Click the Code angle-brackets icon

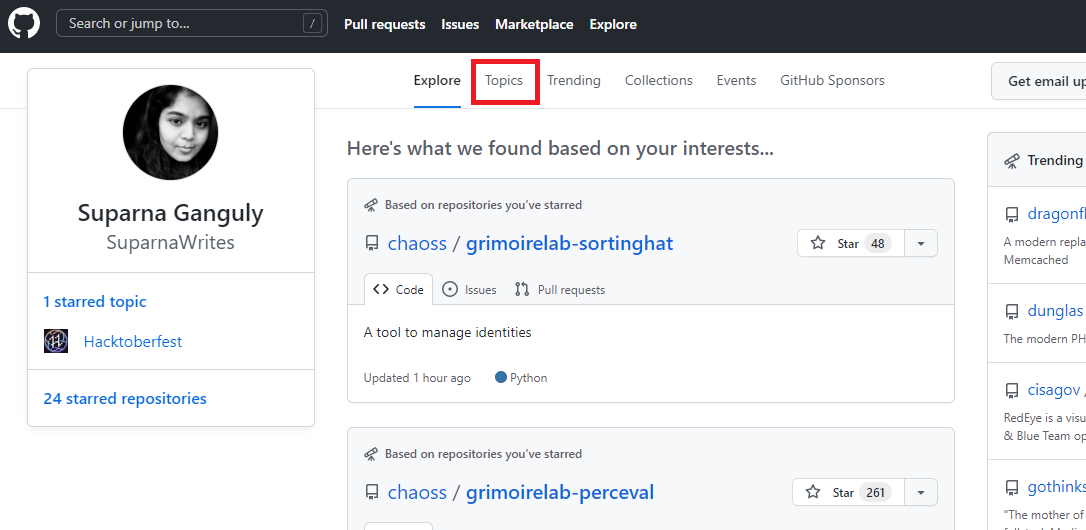tap(380, 290)
